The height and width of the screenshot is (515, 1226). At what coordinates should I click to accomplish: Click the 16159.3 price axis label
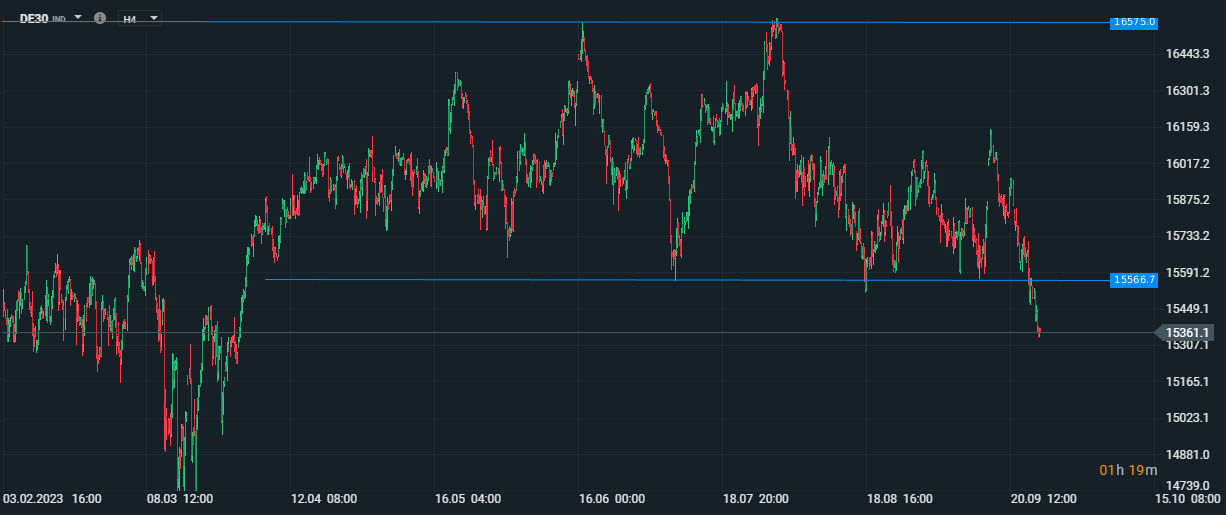(1189, 126)
